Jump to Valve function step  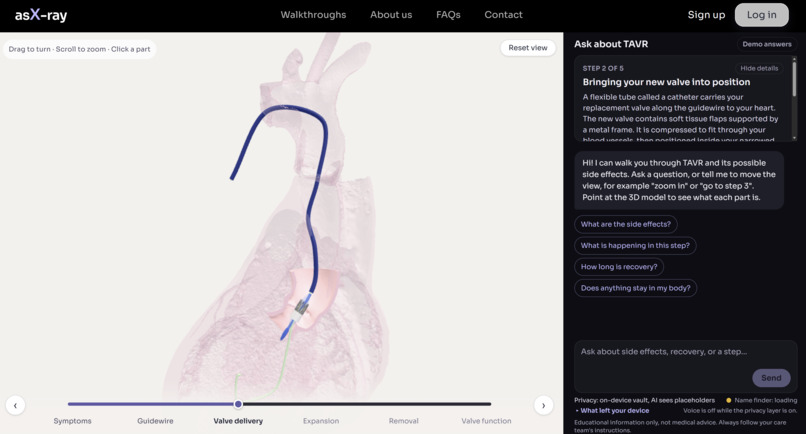(x=486, y=421)
